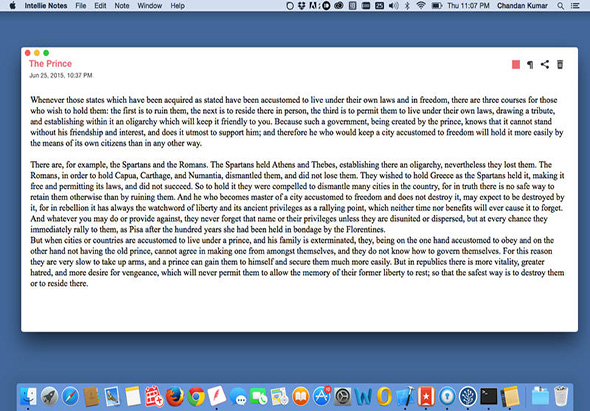Open the Apple menu
The width and height of the screenshot is (590, 411).
point(12,6)
